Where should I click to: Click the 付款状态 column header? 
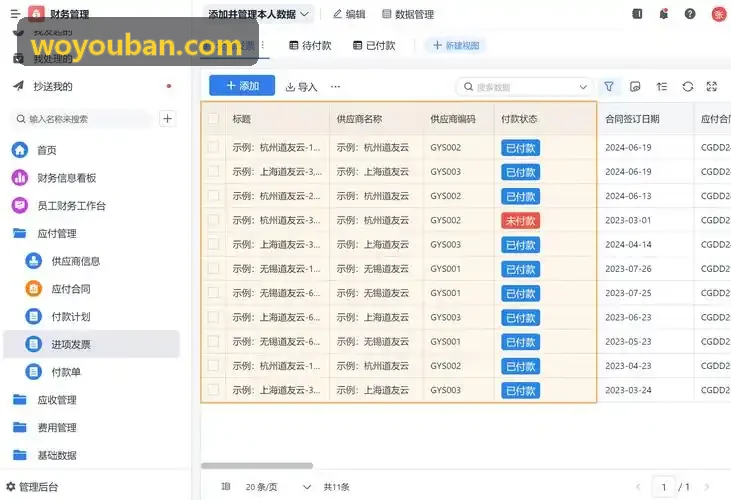(519, 119)
